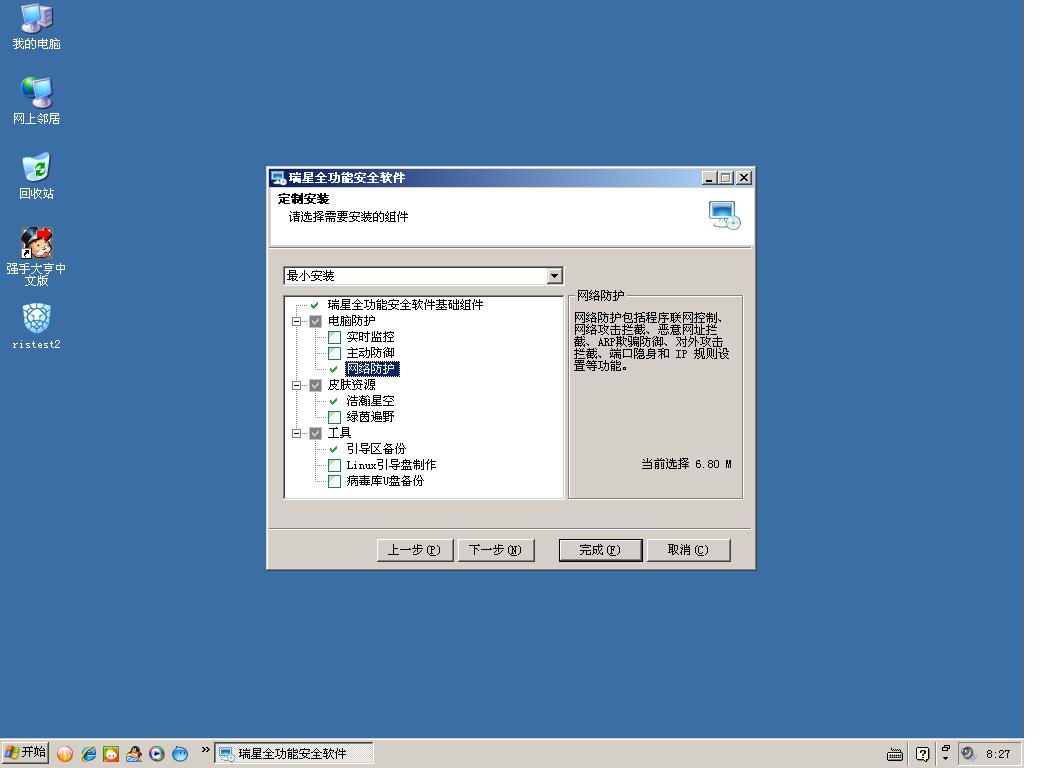Launch the blue round quick launch icon
Viewport: 1064px width, 768px height.
[180, 754]
